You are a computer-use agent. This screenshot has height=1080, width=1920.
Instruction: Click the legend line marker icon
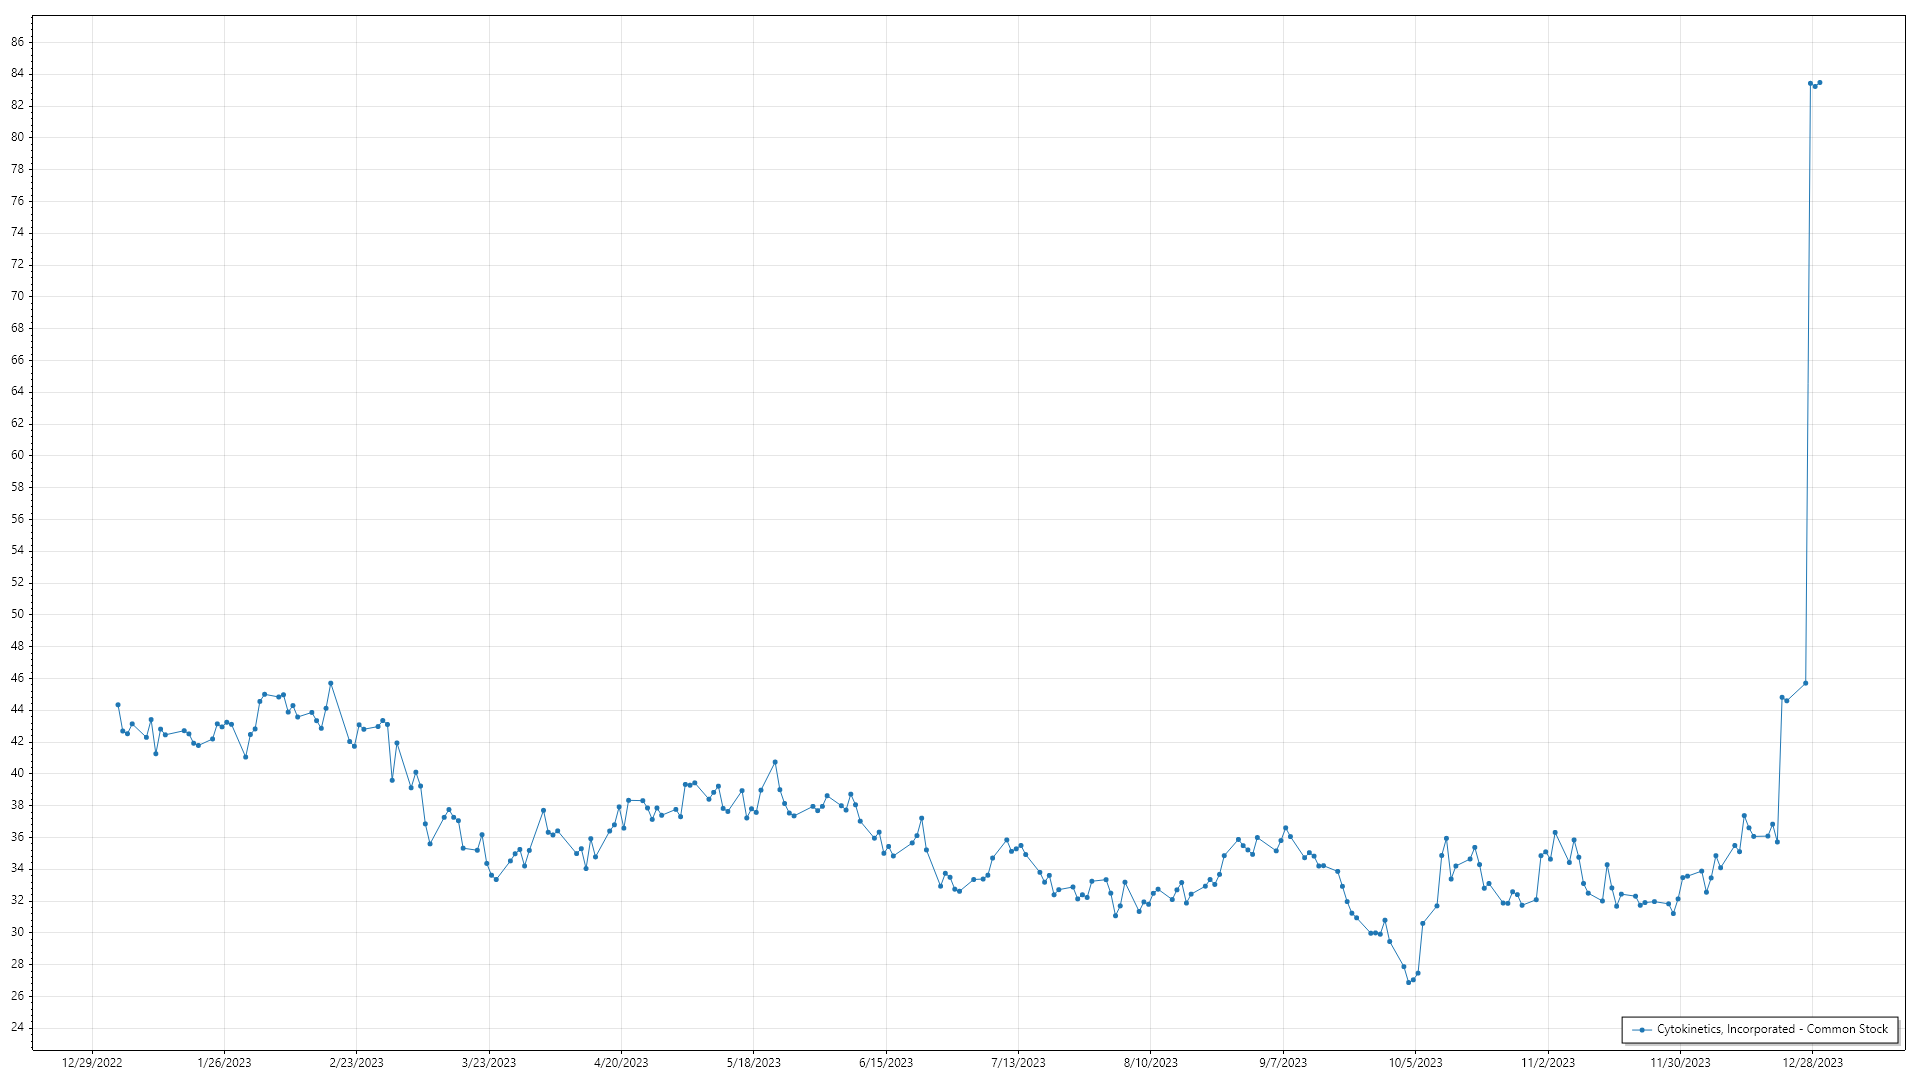coord(1641,1029)
